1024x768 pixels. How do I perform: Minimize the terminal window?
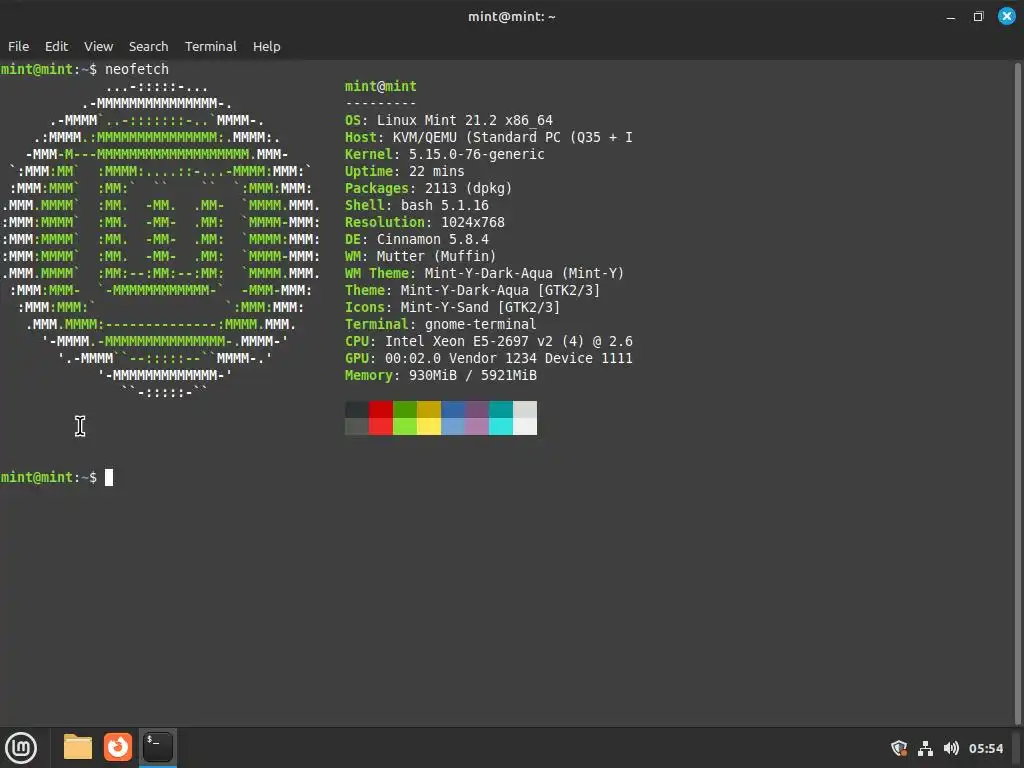(951, 17)
